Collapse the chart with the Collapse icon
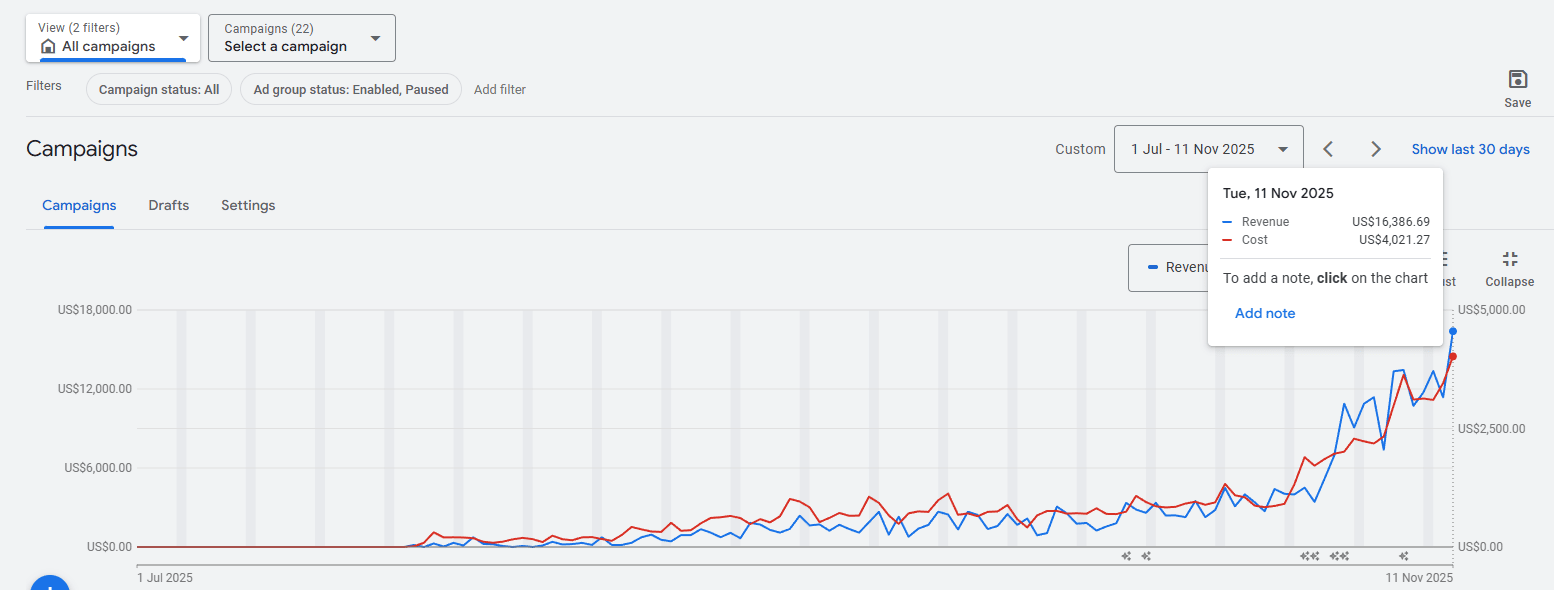Screen dimensions: 1554x590 [1509, 259]
